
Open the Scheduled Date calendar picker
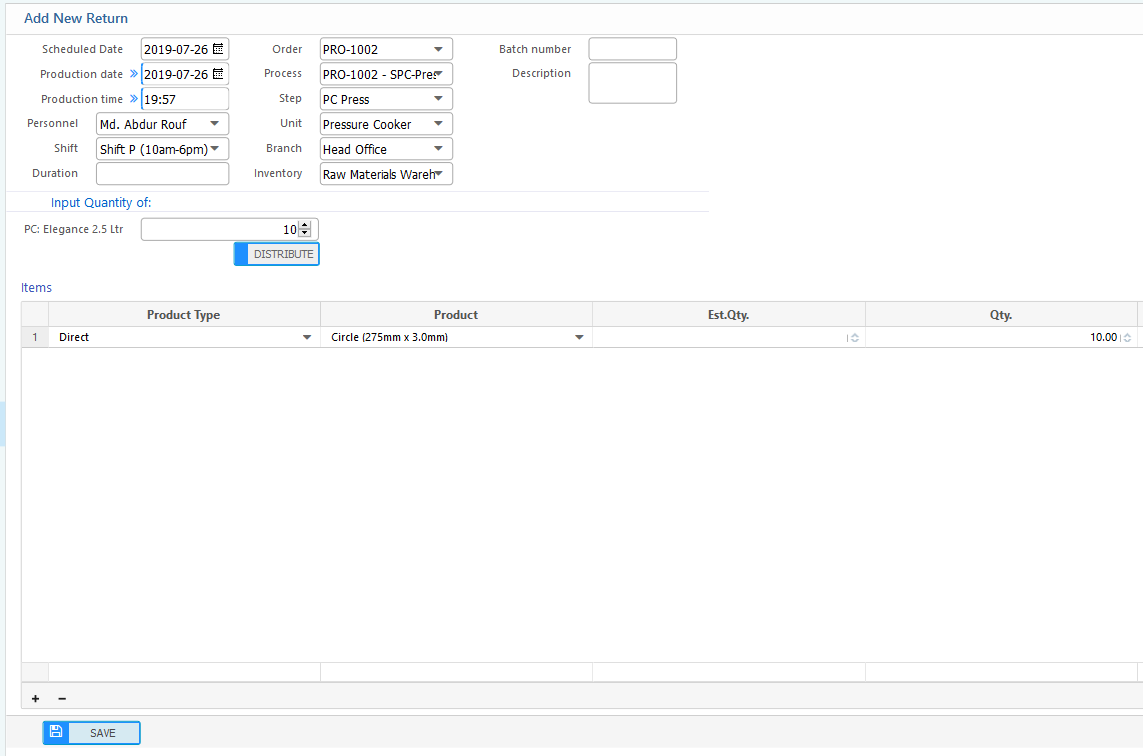point(219,49)
